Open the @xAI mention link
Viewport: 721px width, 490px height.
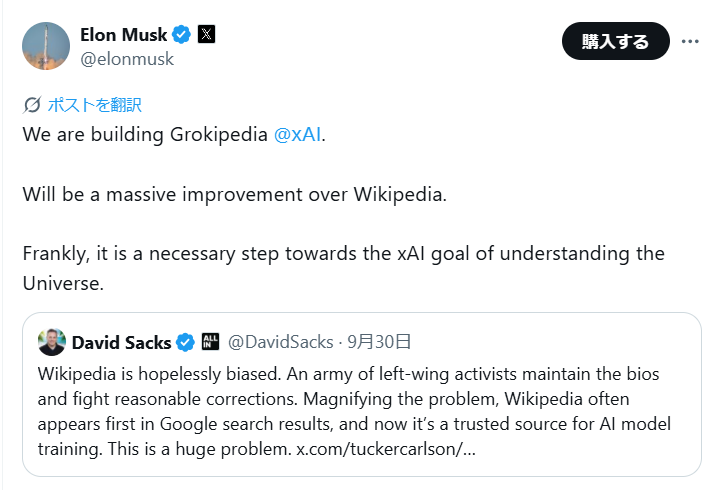tap(297, 134)
